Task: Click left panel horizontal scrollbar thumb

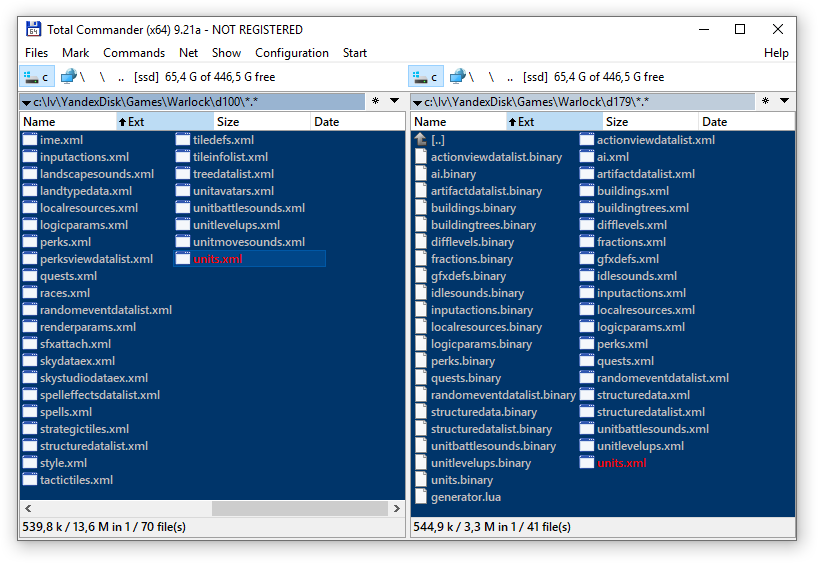Action: (299, 508)
